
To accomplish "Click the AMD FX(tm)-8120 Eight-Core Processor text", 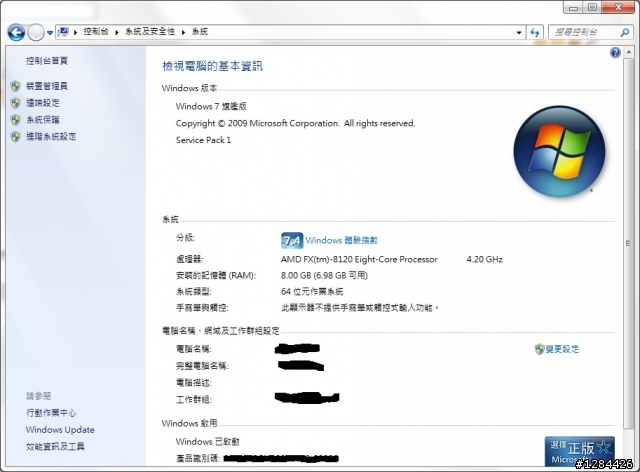I will pos(359,259).
